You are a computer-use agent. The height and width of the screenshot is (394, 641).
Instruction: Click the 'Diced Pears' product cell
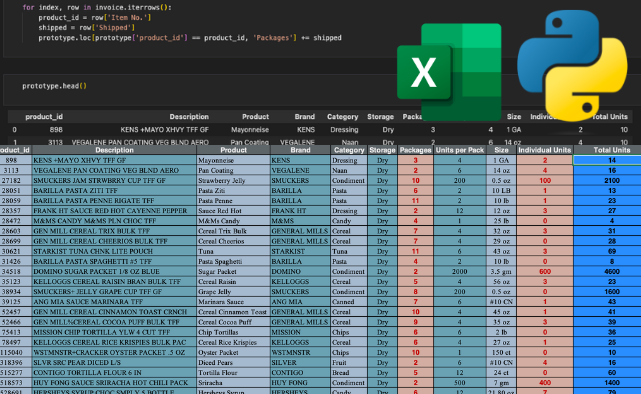point(233,362)
